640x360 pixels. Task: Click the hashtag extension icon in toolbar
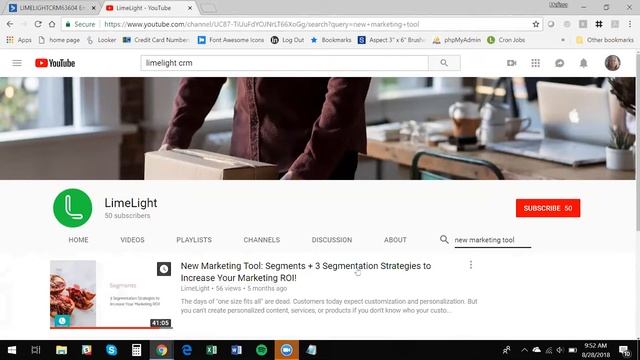coord(599,24)
